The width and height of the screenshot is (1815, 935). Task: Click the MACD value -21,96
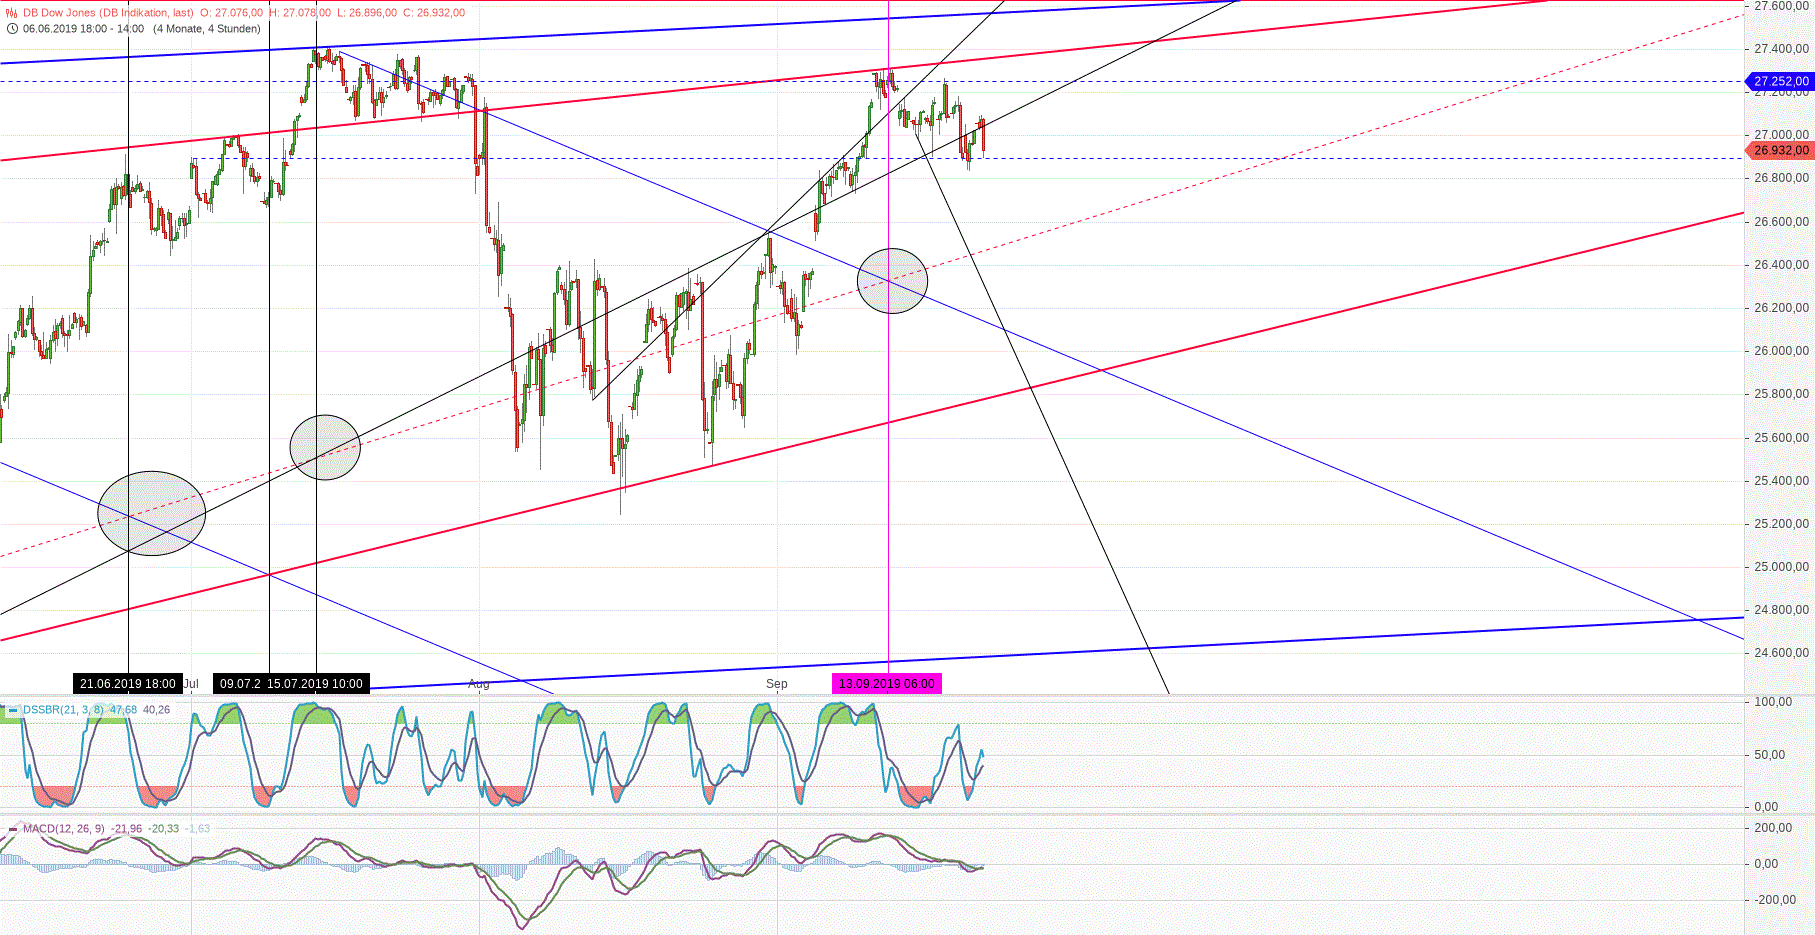pyautogui.click(x=127, y=829)
